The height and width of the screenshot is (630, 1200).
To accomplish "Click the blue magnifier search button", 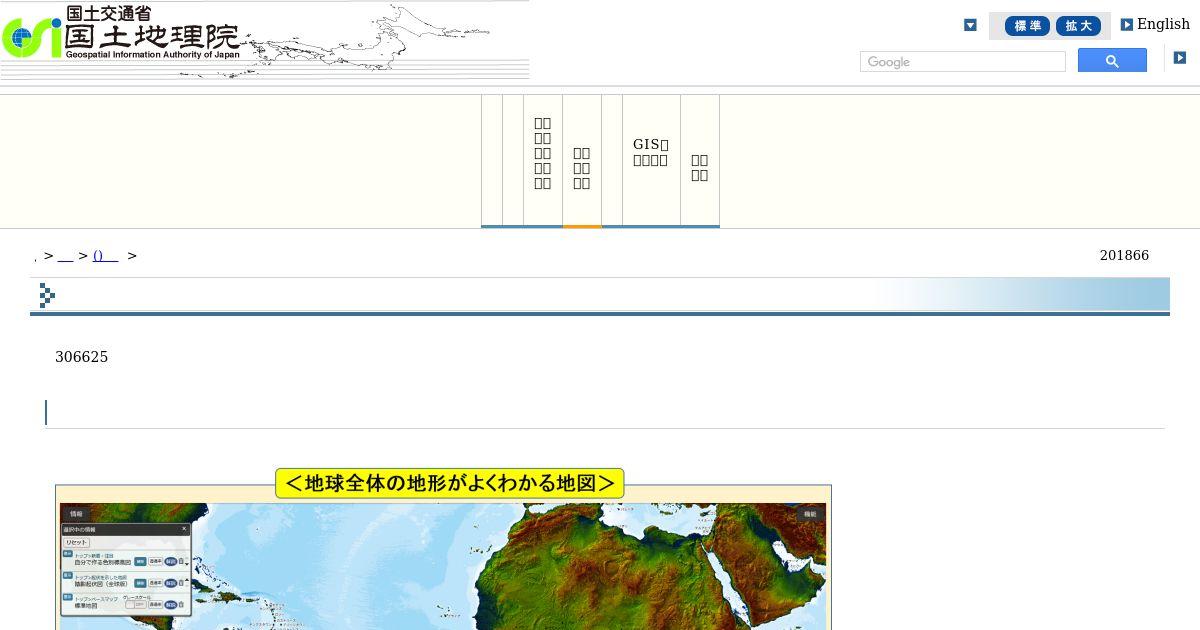I will pos(1112,61).
